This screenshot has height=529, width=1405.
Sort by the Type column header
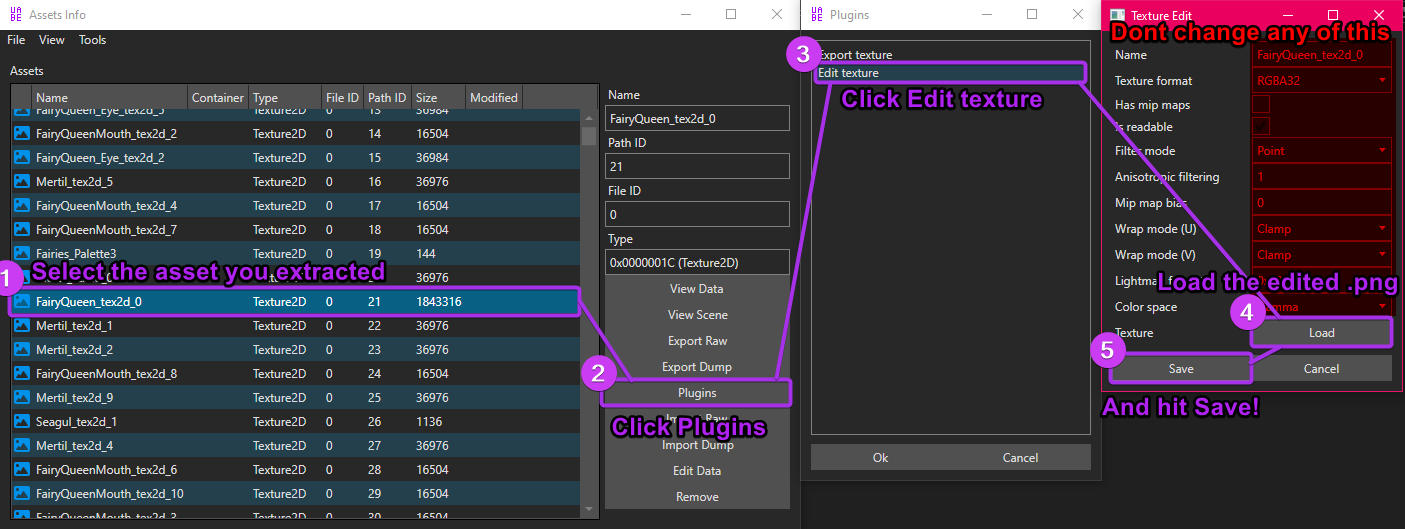pyautogui.click(x=286, y=97)
